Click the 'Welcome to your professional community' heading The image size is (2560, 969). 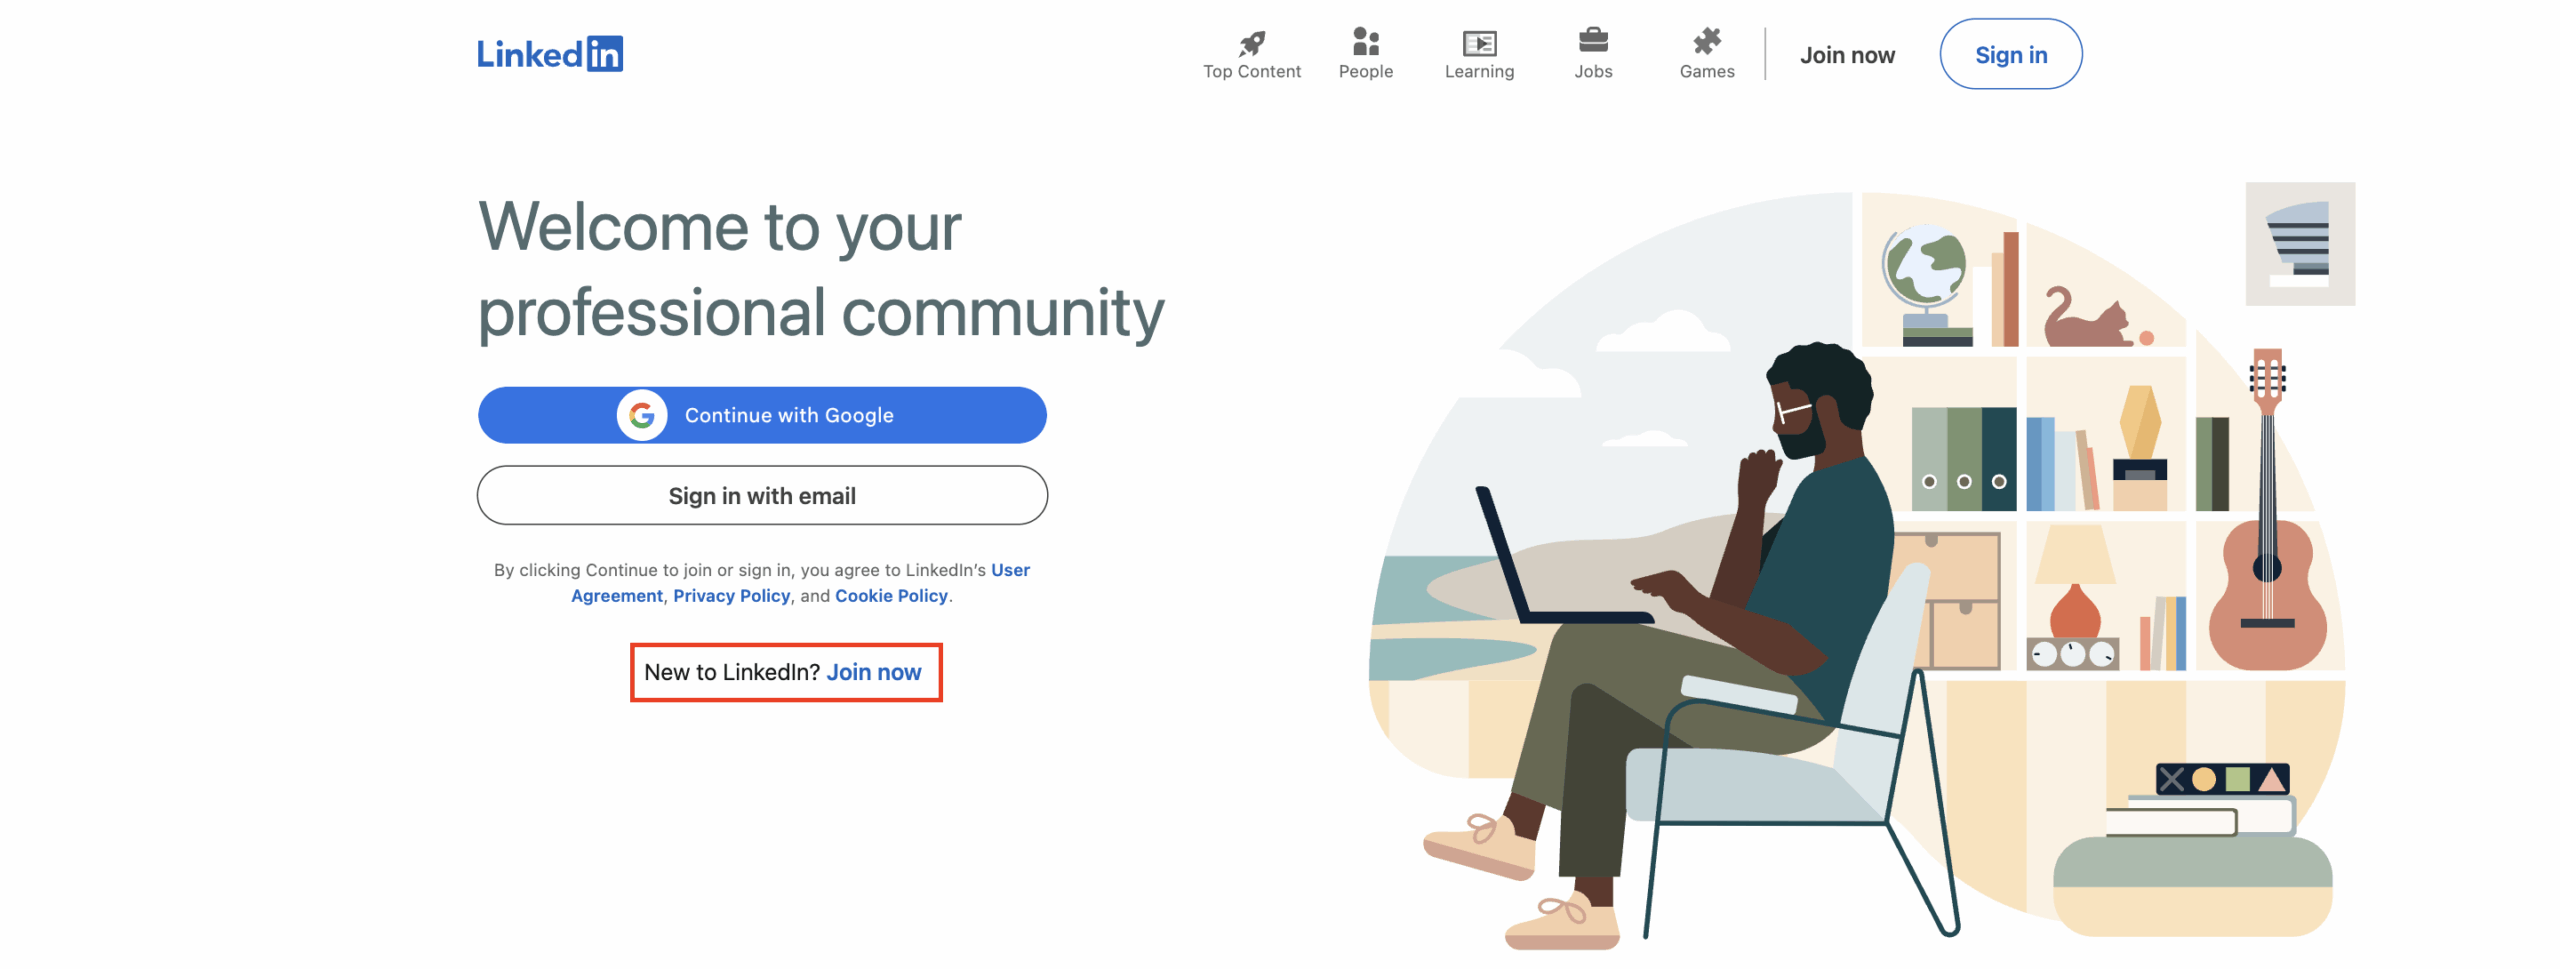820,270
